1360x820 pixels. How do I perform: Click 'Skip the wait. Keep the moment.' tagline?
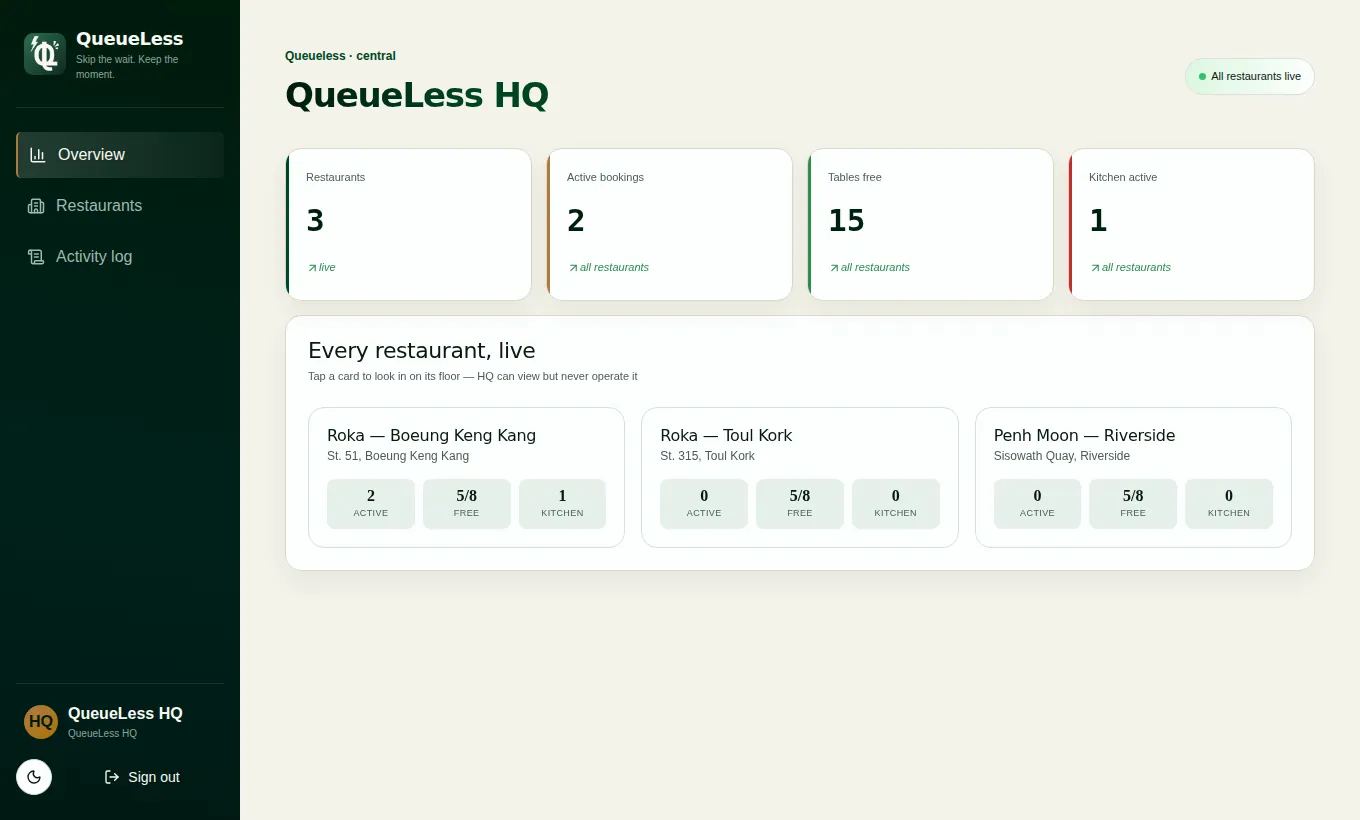click(x=127, y=67)
